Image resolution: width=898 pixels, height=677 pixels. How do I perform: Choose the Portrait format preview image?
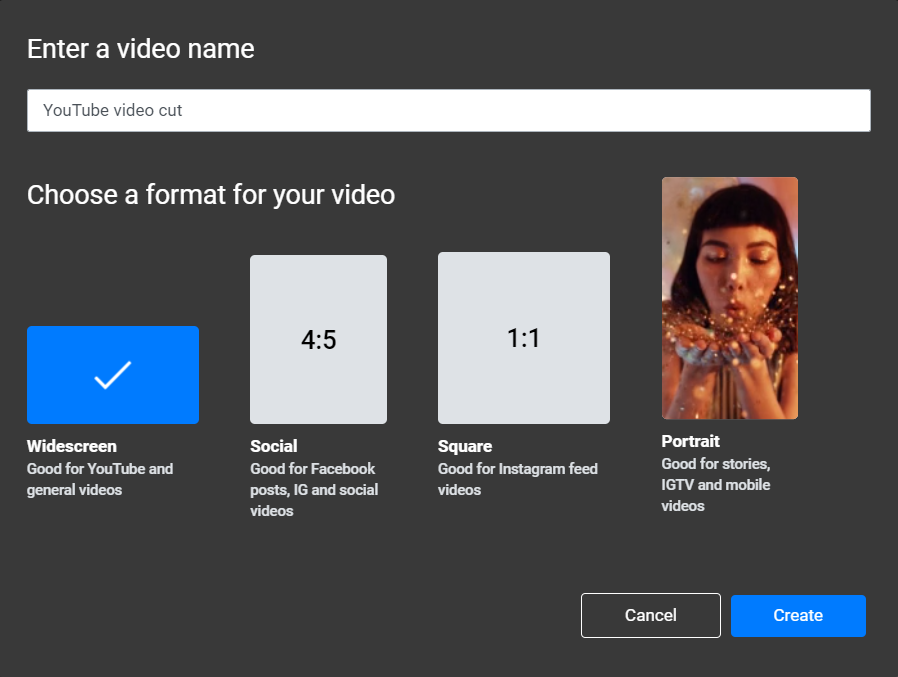tap(730, 298)
